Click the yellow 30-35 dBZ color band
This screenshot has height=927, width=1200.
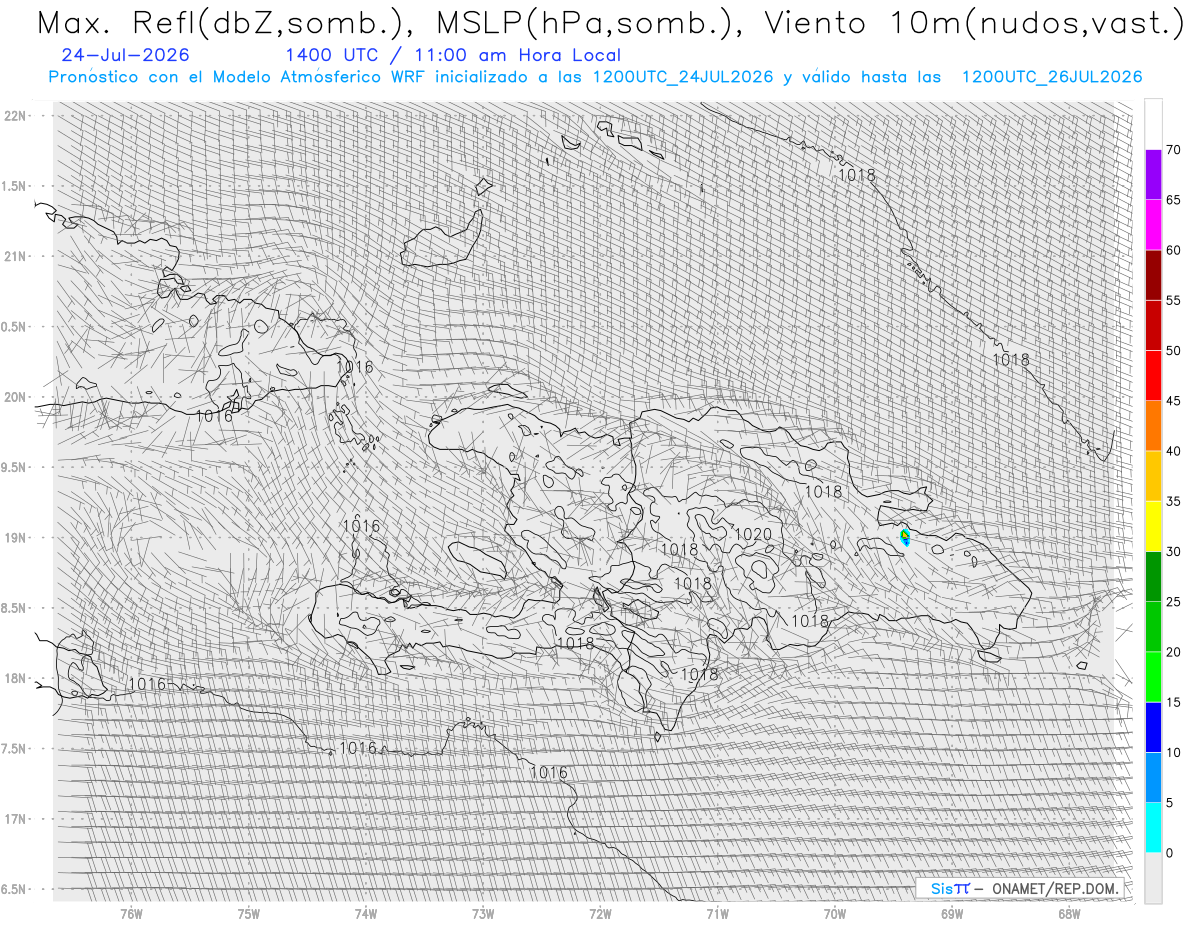[1153, 526]
